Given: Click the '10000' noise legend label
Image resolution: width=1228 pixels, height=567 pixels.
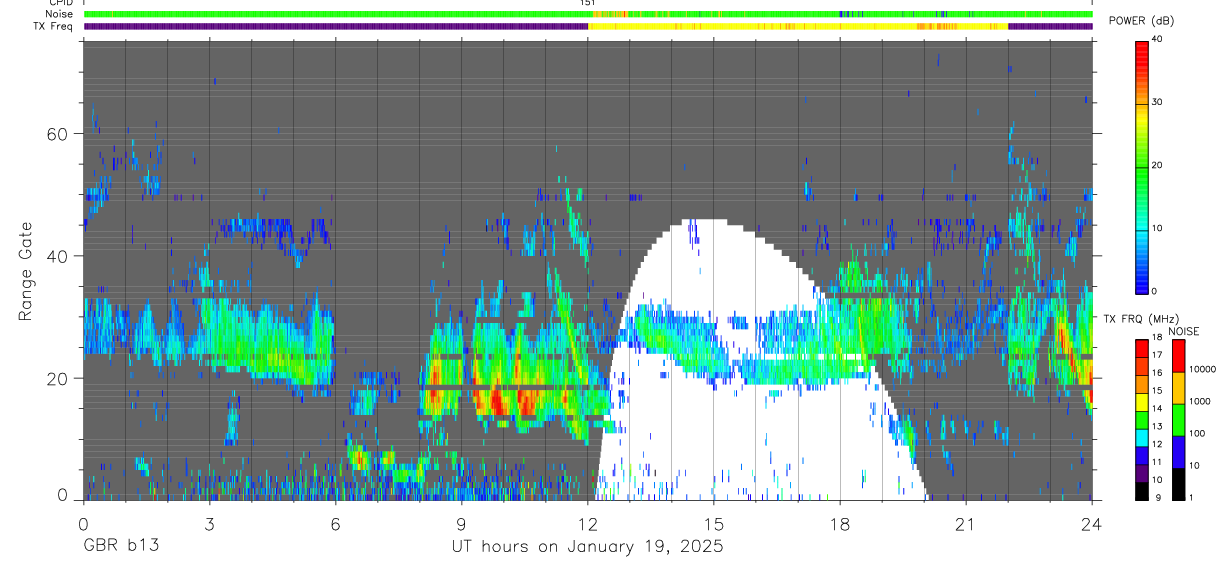Looking at the screenshot, I should pos(1202,370).
